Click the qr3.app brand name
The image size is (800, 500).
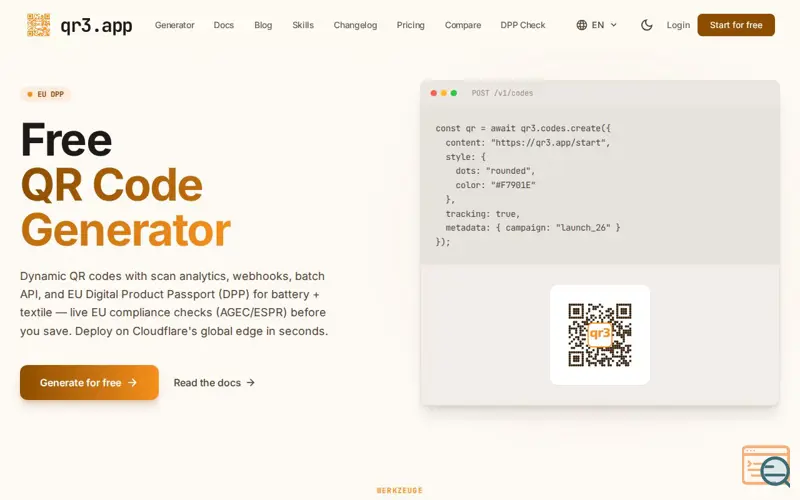coord(96,25)
